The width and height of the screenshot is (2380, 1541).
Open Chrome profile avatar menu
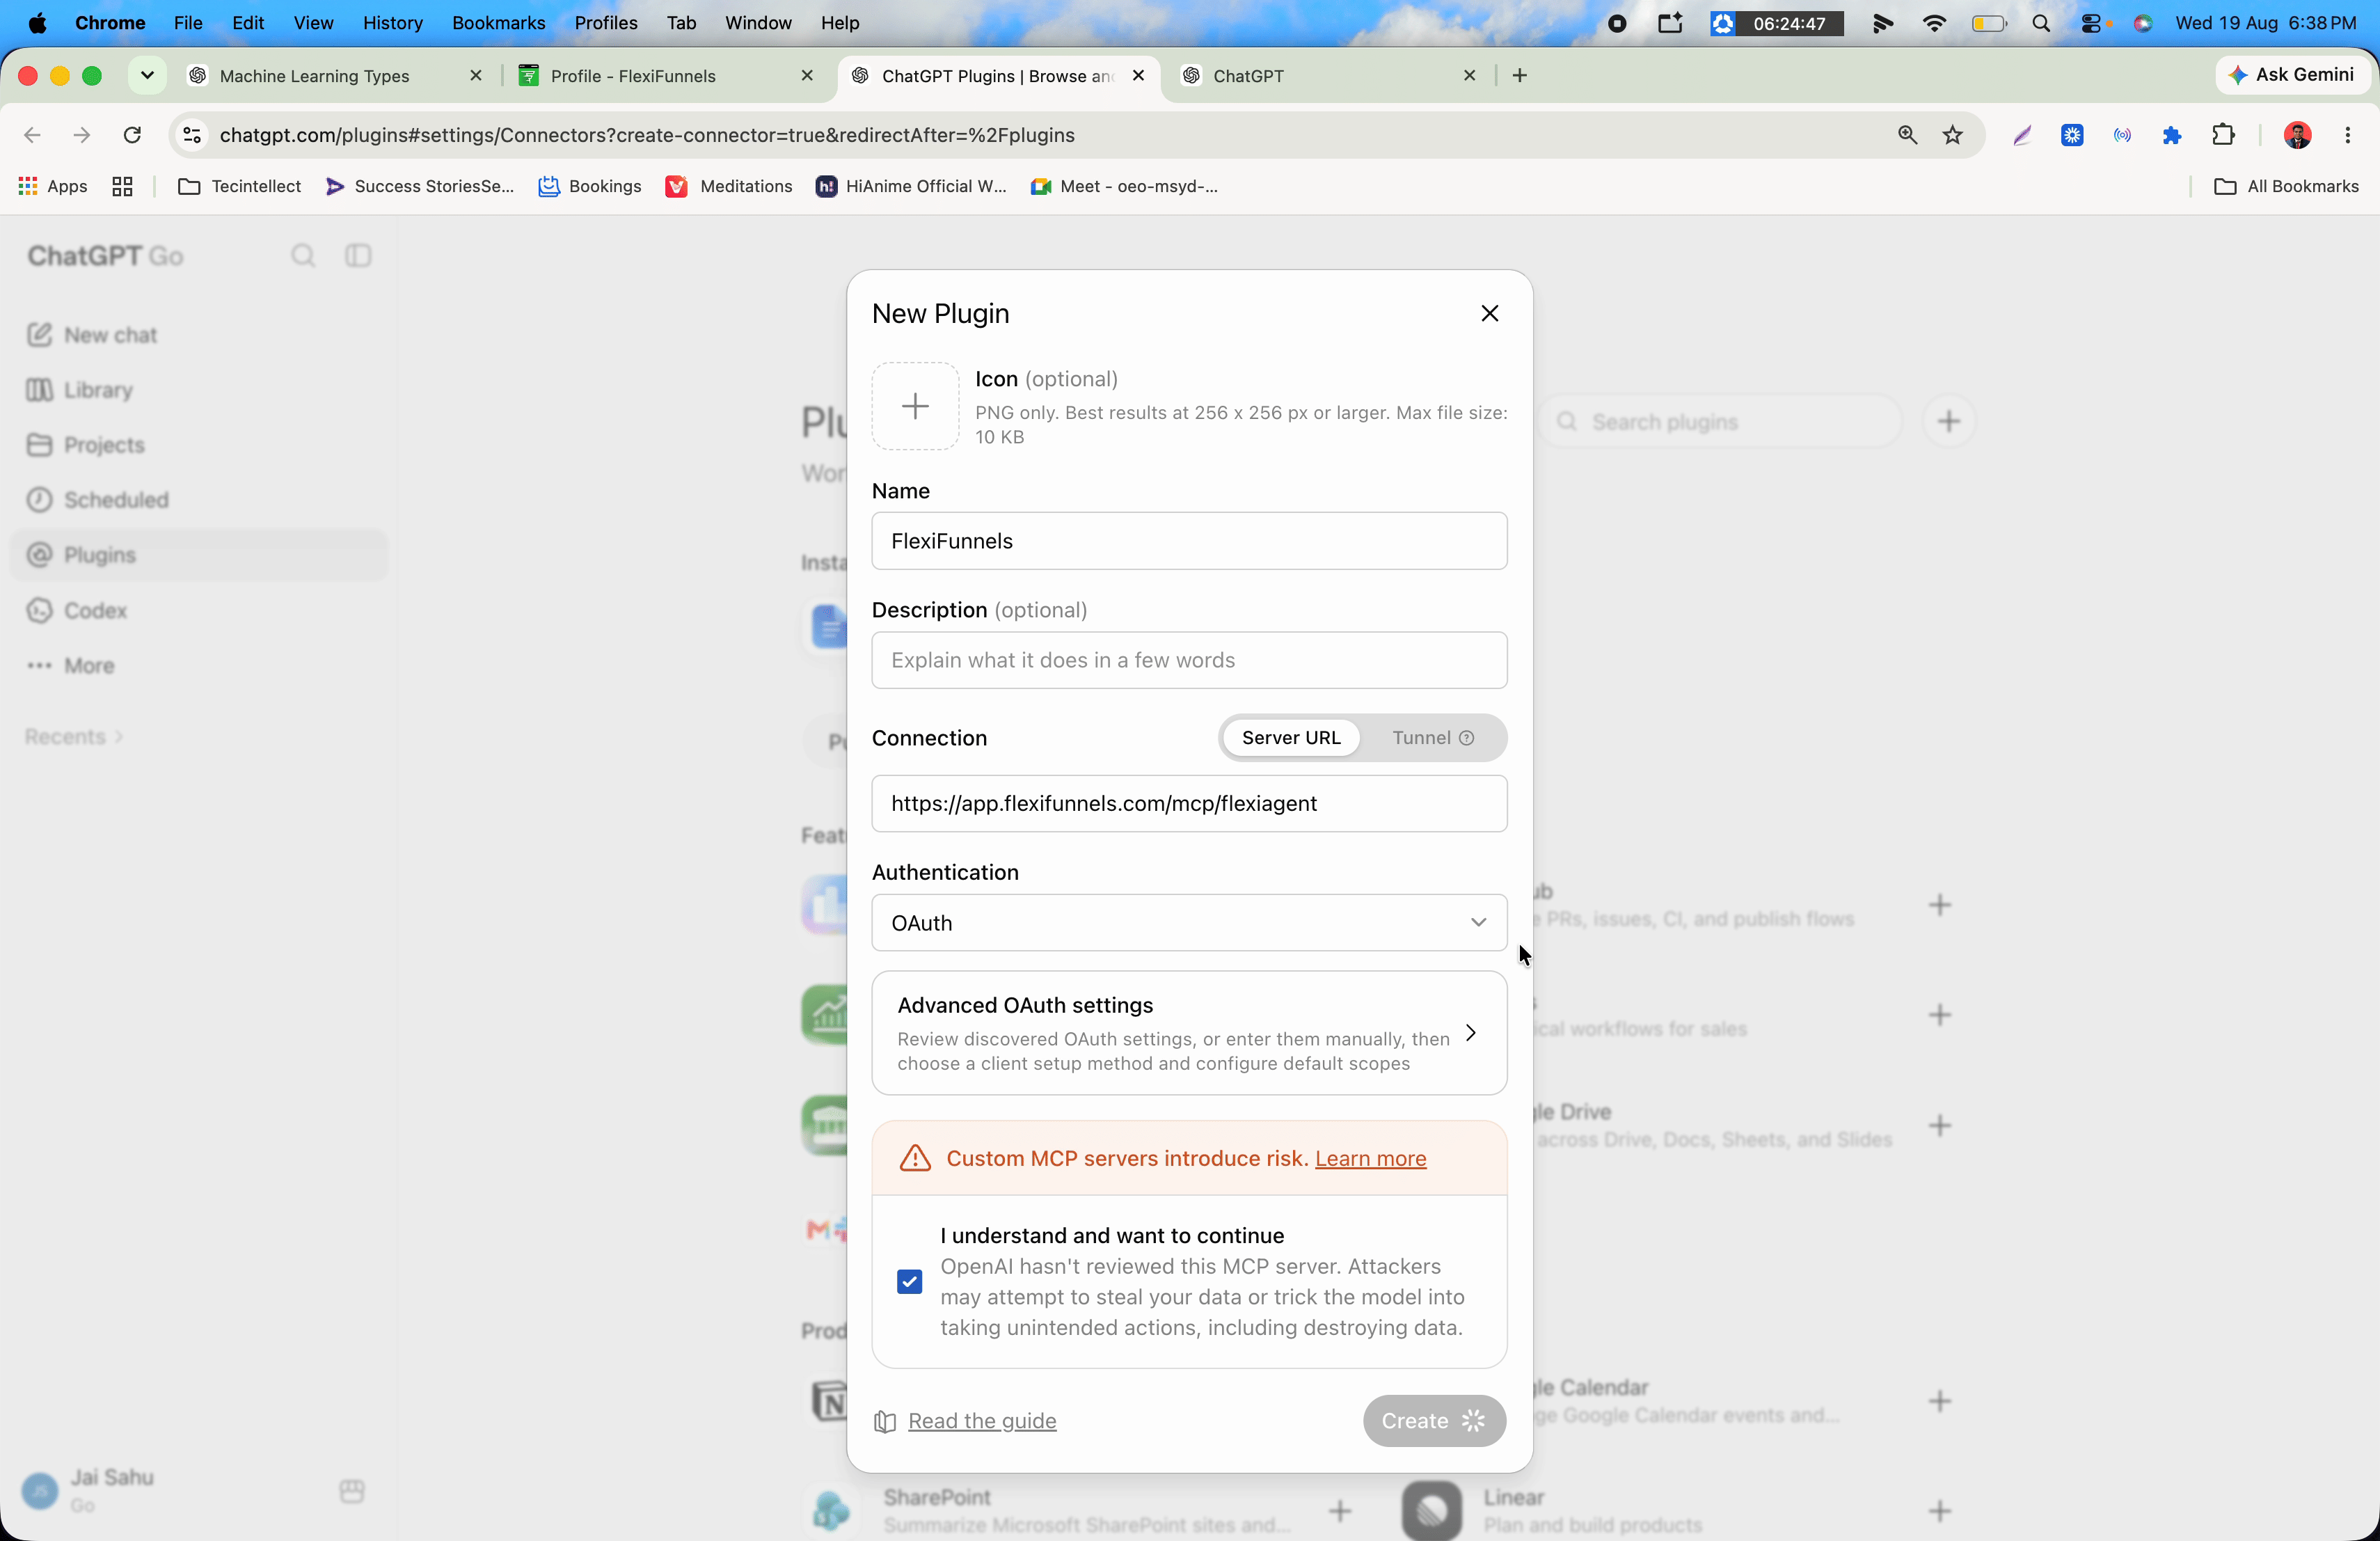point(2297,135)
